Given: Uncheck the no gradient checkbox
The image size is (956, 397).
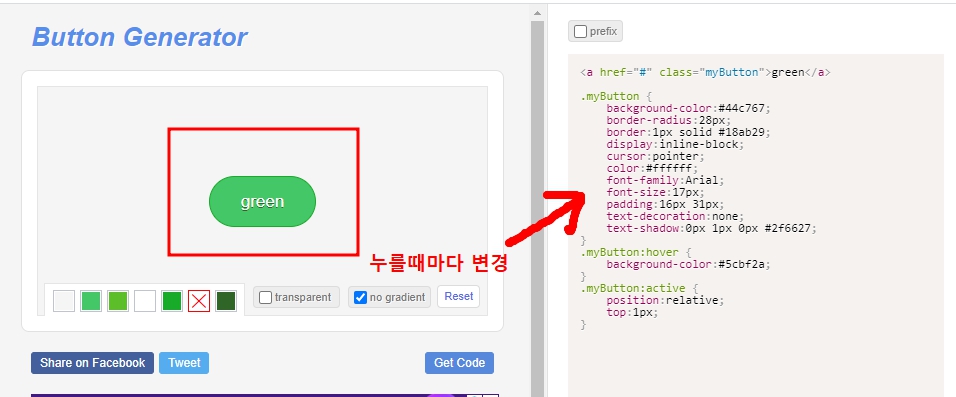Looking at the screenshot, I should click(x=360, y=298).
